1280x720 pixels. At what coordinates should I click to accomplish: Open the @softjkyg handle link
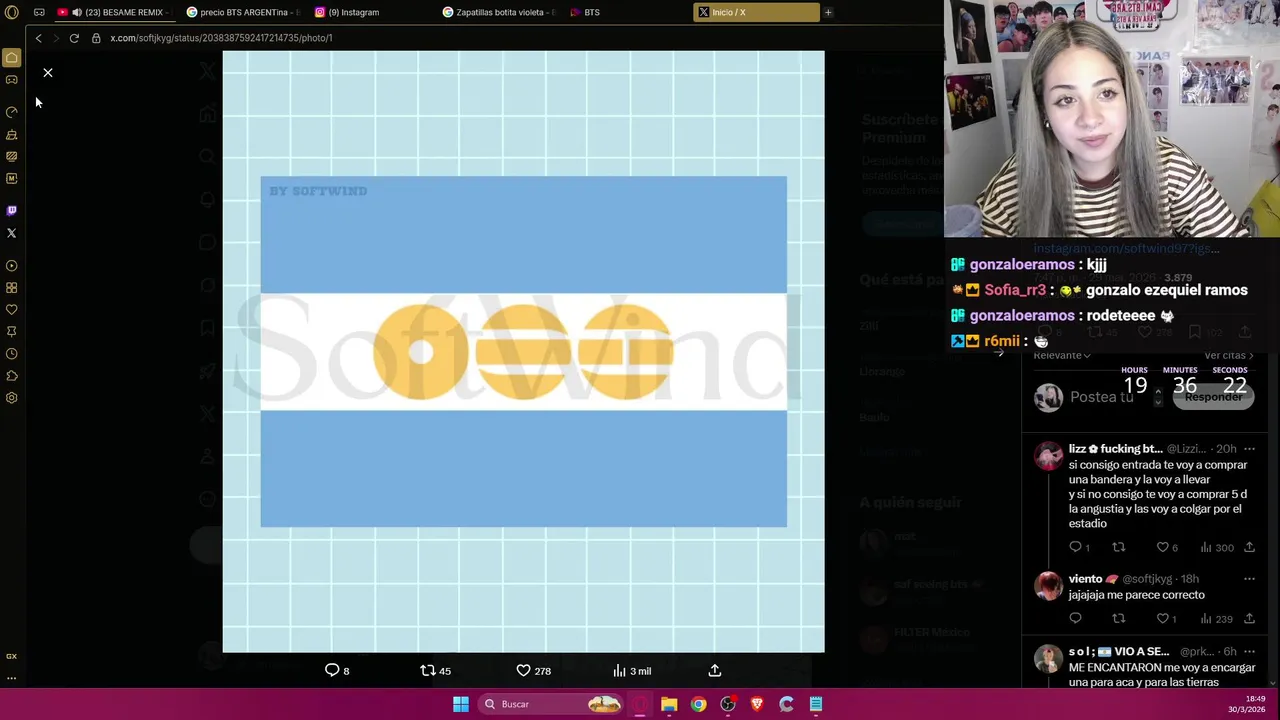(x=1147, y=579)
